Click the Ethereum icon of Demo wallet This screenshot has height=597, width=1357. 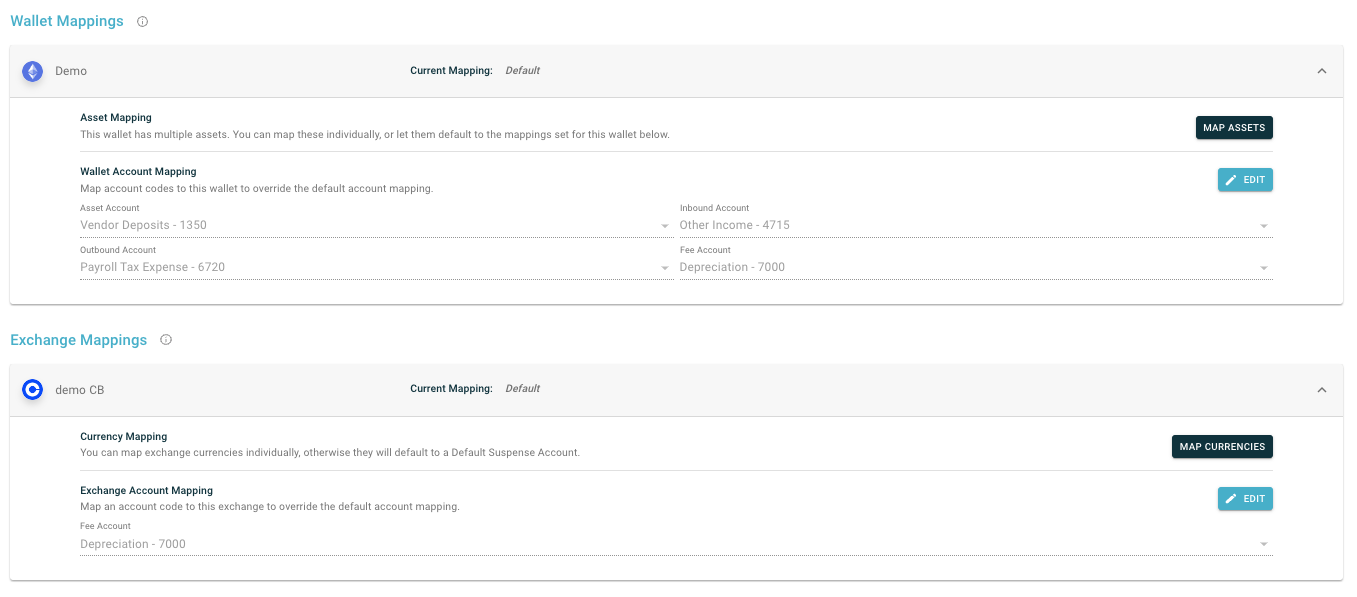point(33,71)
